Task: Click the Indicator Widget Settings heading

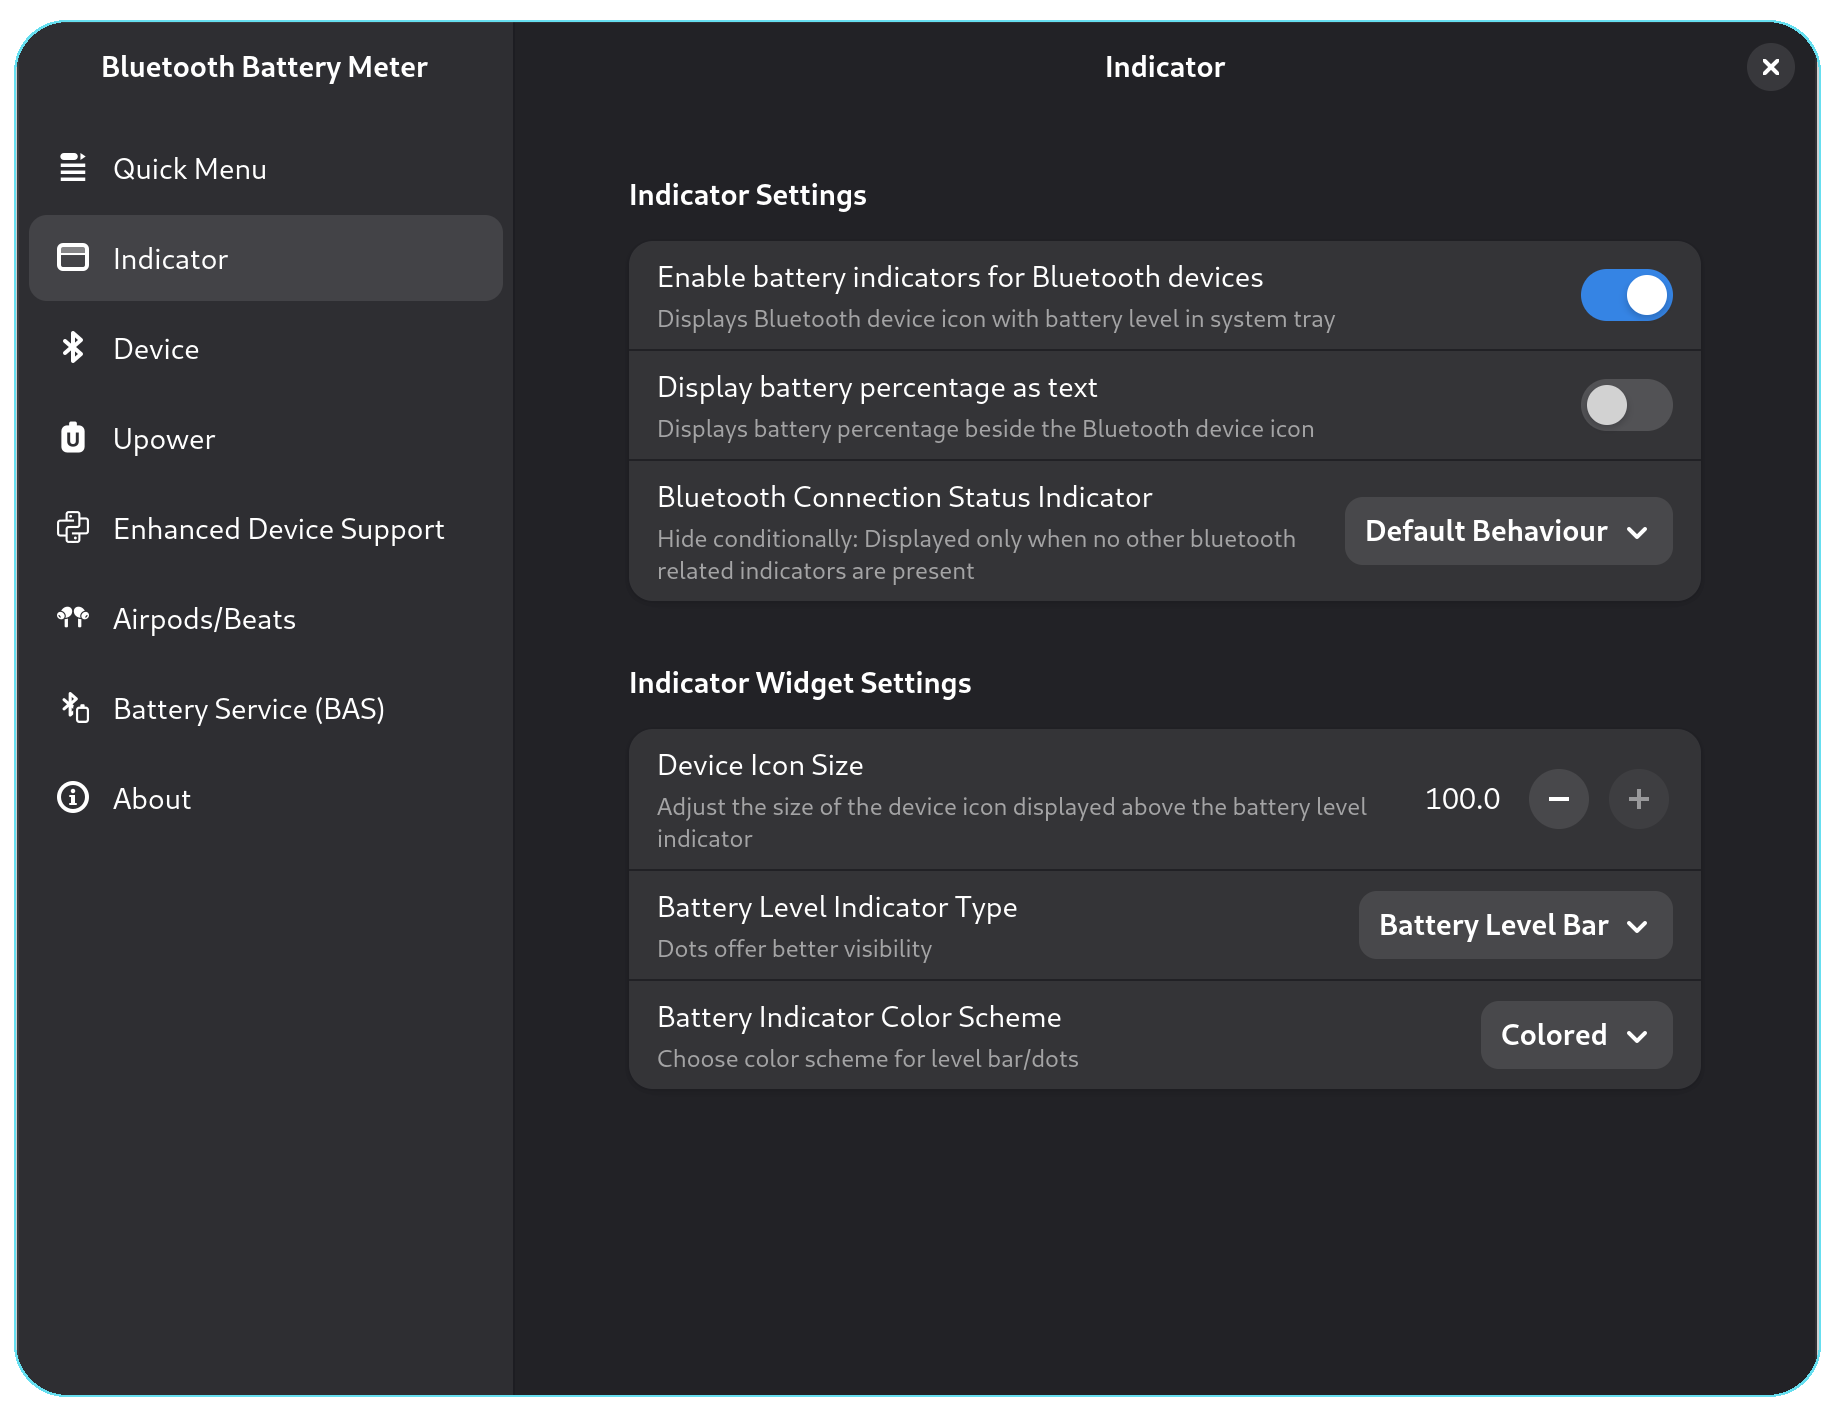Action: click(x=800, y=683)
